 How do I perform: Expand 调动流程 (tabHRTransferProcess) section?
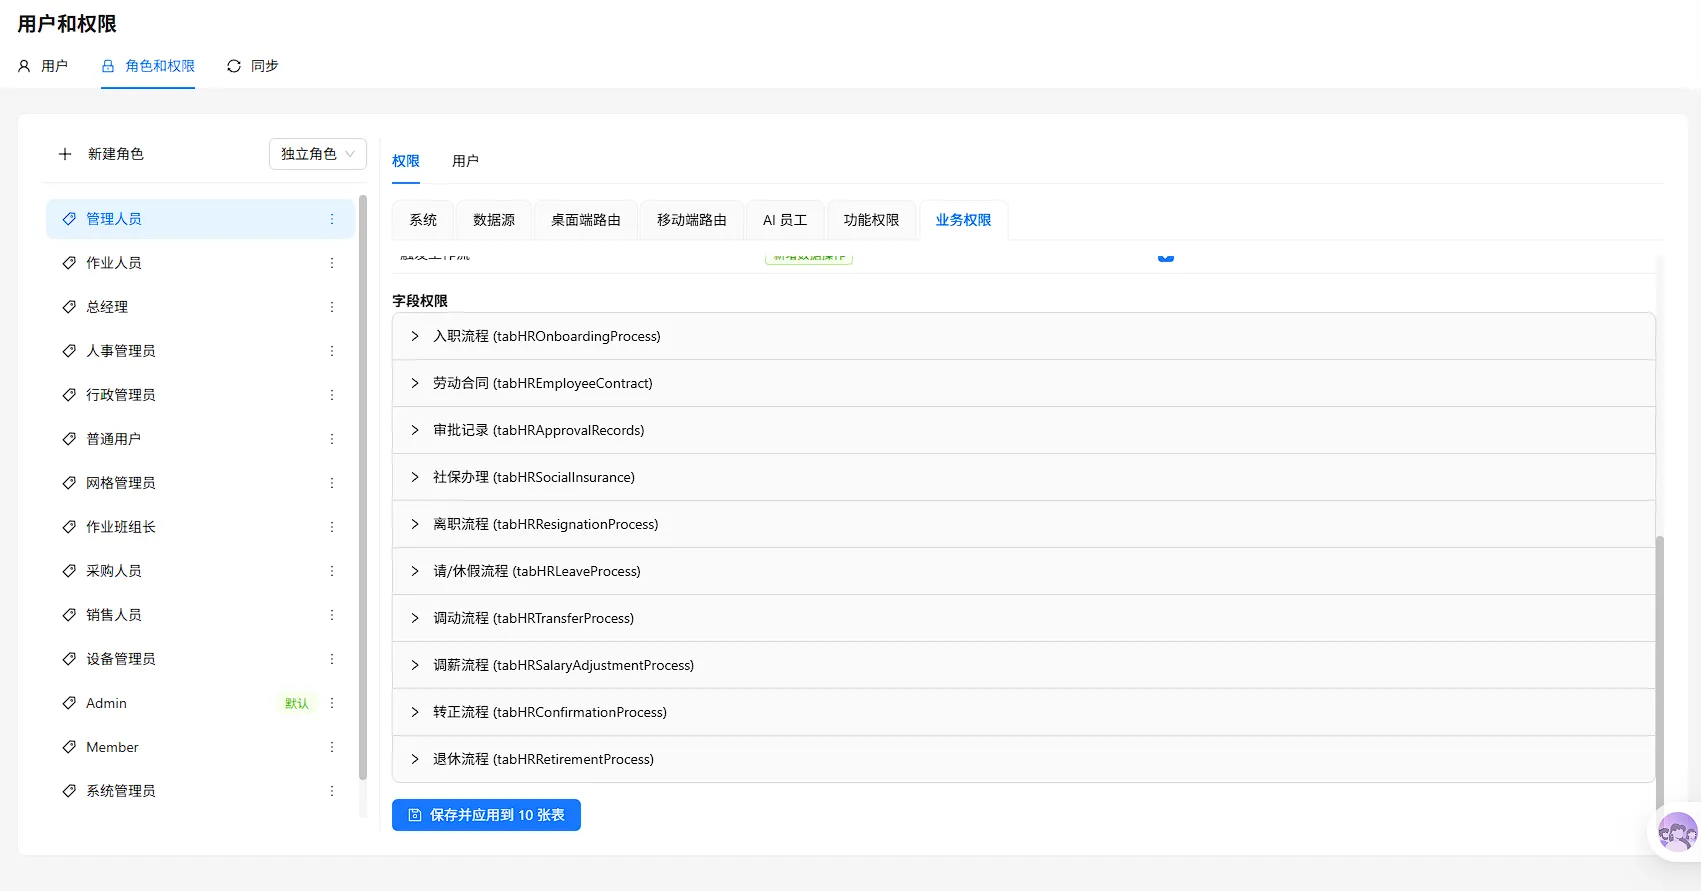[1024, 618]
